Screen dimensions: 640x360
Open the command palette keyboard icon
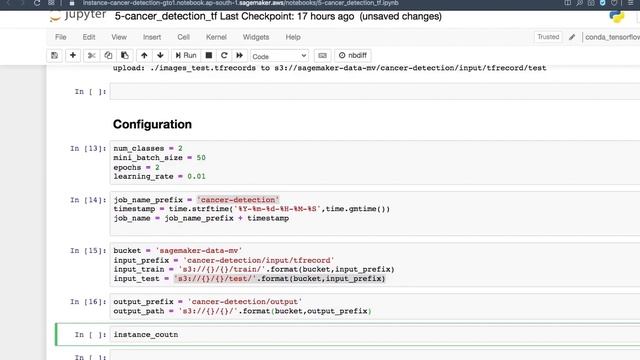pyautogui.click(x=322, y=56)
